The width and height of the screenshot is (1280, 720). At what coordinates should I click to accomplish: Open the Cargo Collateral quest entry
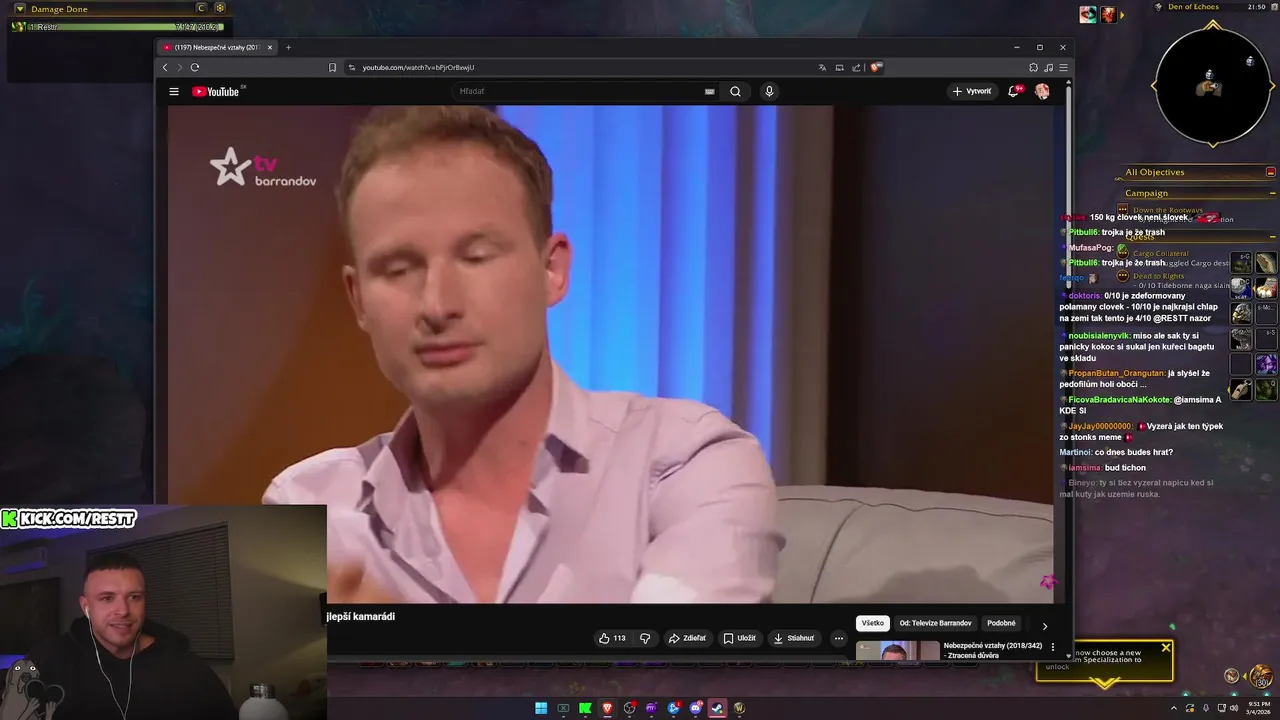[x=1160, y=254]
